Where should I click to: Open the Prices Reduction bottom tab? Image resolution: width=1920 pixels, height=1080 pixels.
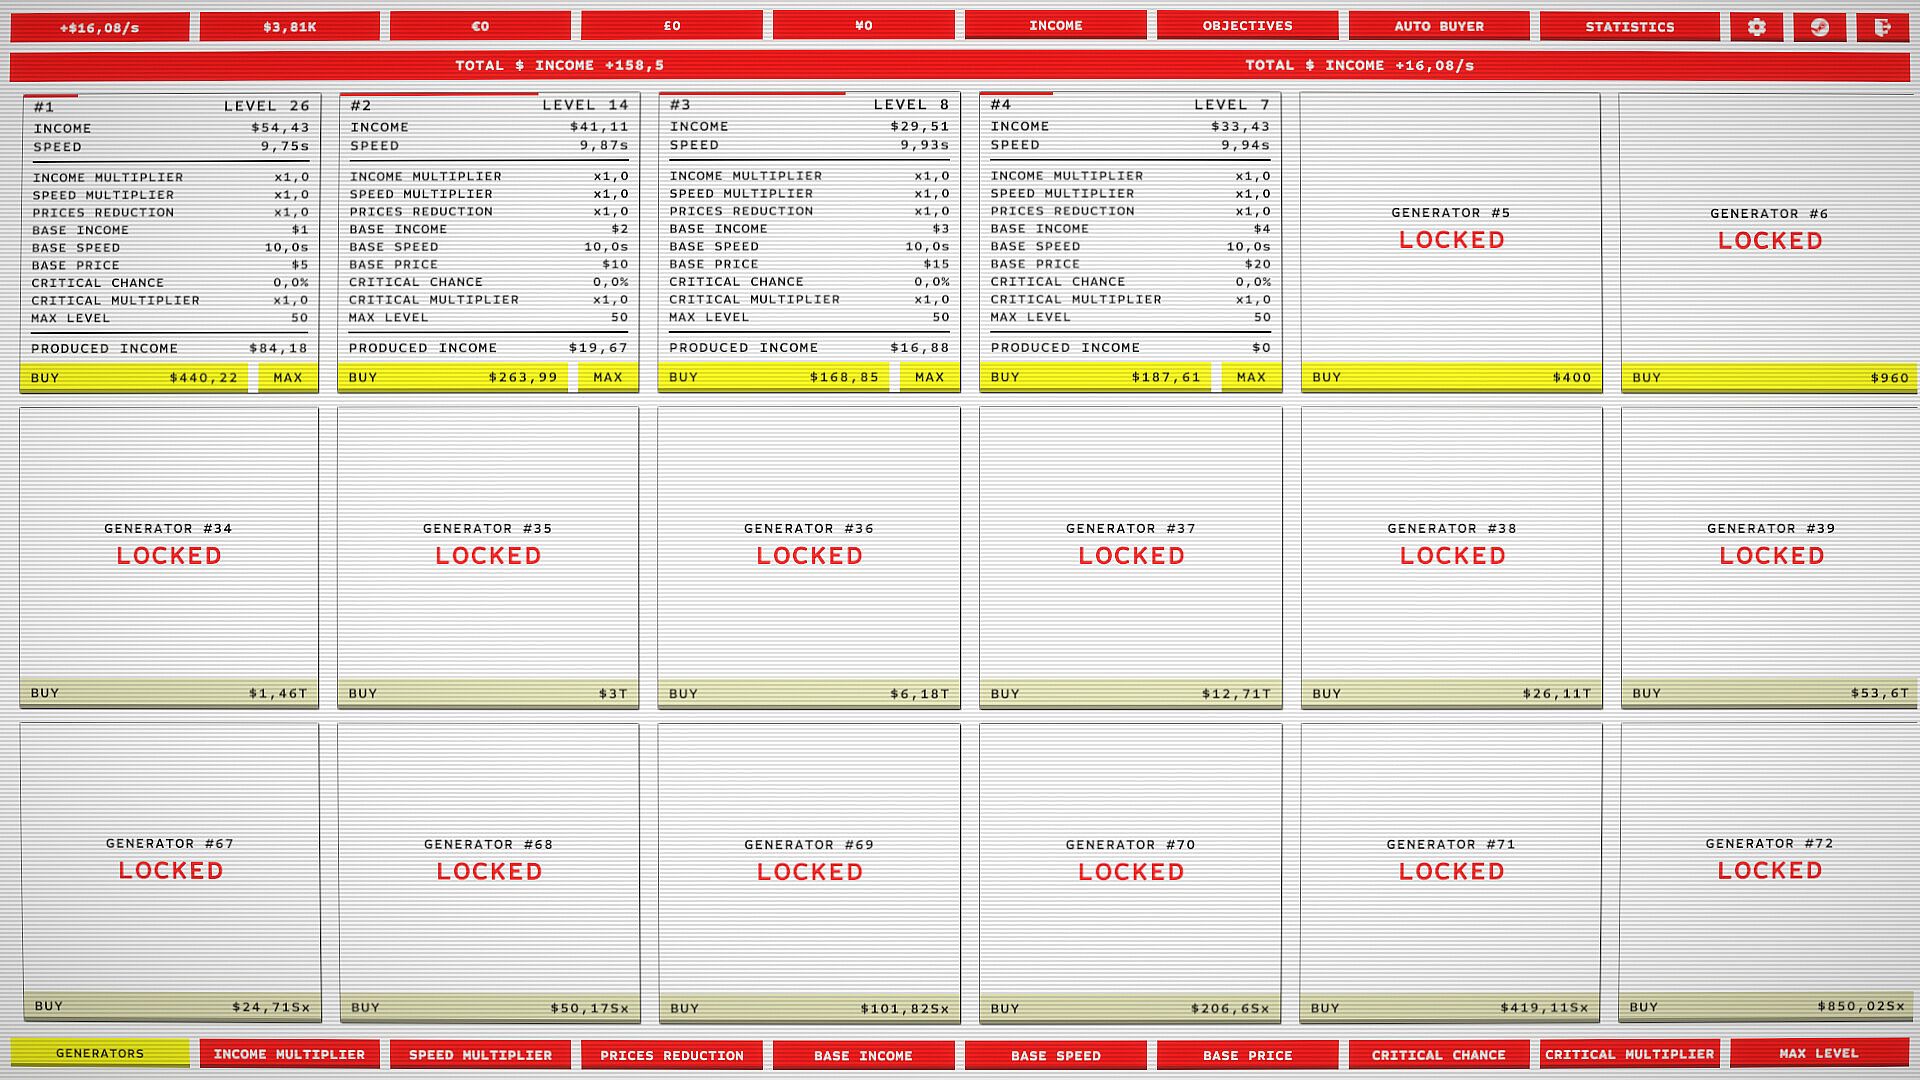point(672,1055)
